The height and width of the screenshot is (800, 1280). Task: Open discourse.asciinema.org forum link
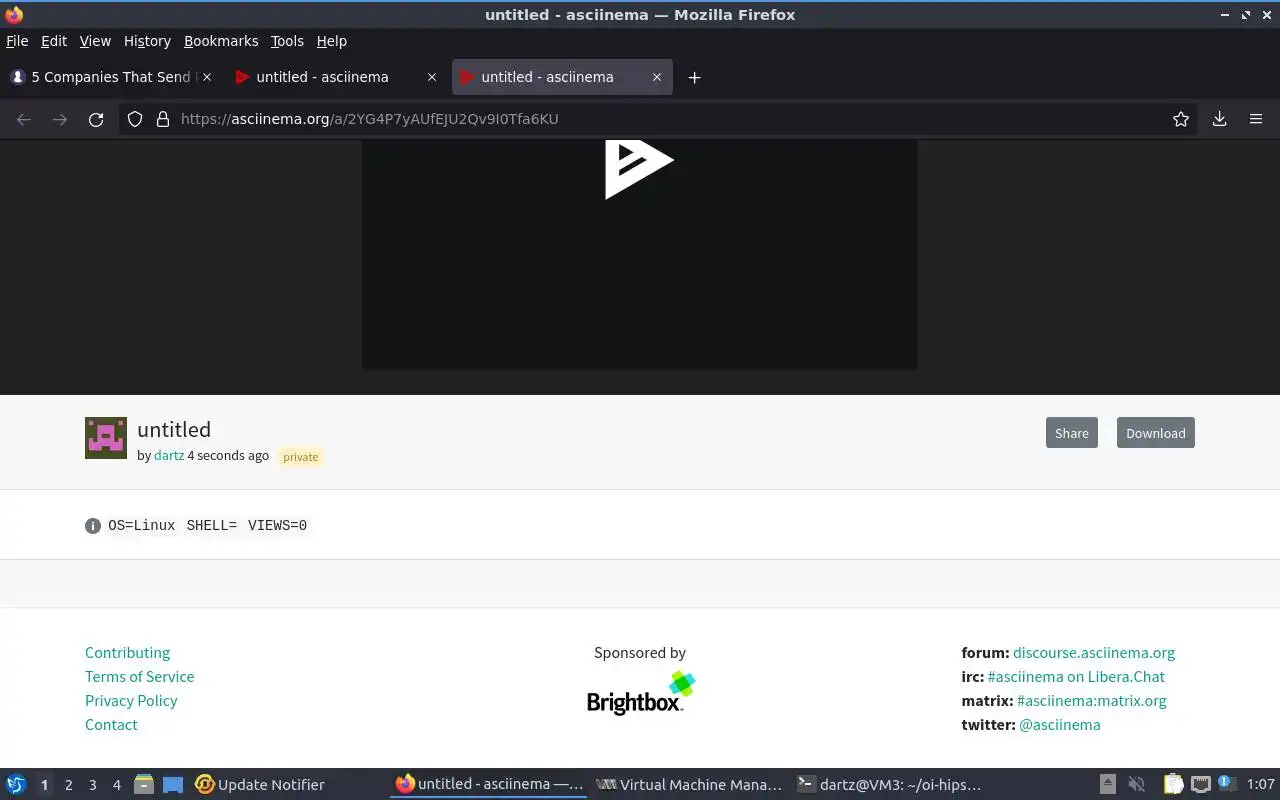click(1094, 653)
